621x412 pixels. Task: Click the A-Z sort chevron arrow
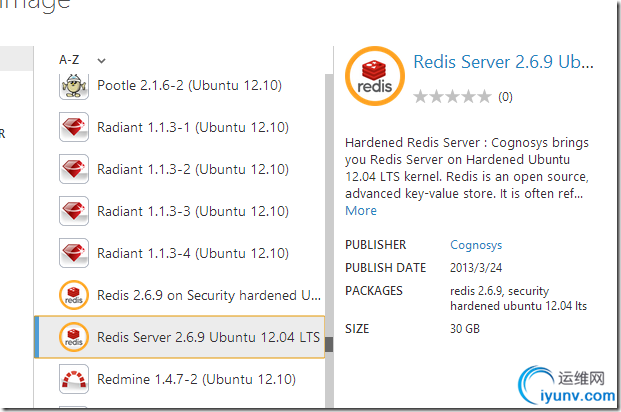click(101, 61)
